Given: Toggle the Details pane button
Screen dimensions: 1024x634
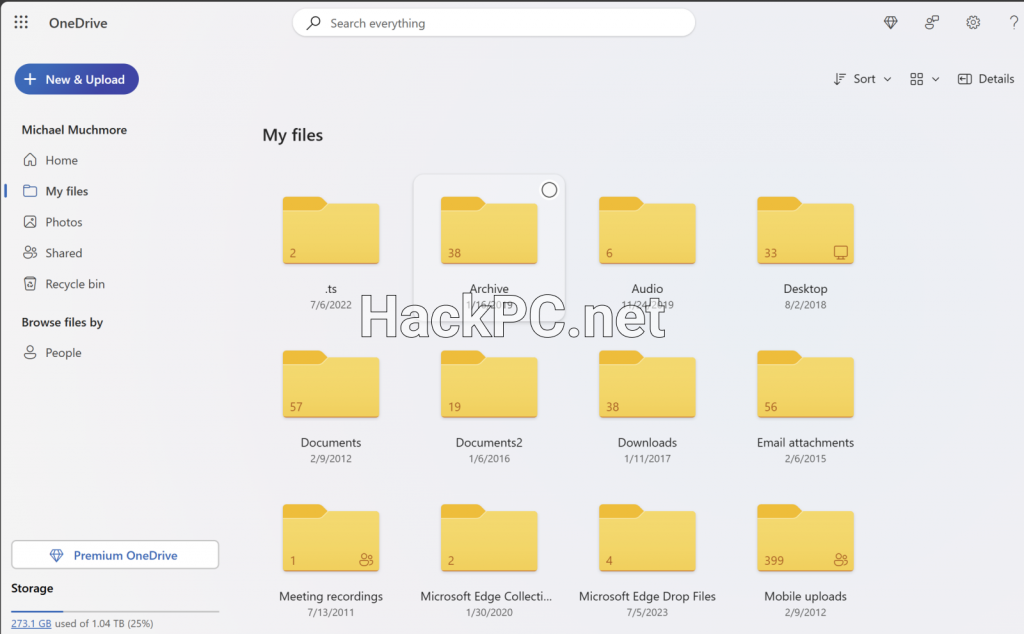Looking at the screenshot, I should point(985,79).
